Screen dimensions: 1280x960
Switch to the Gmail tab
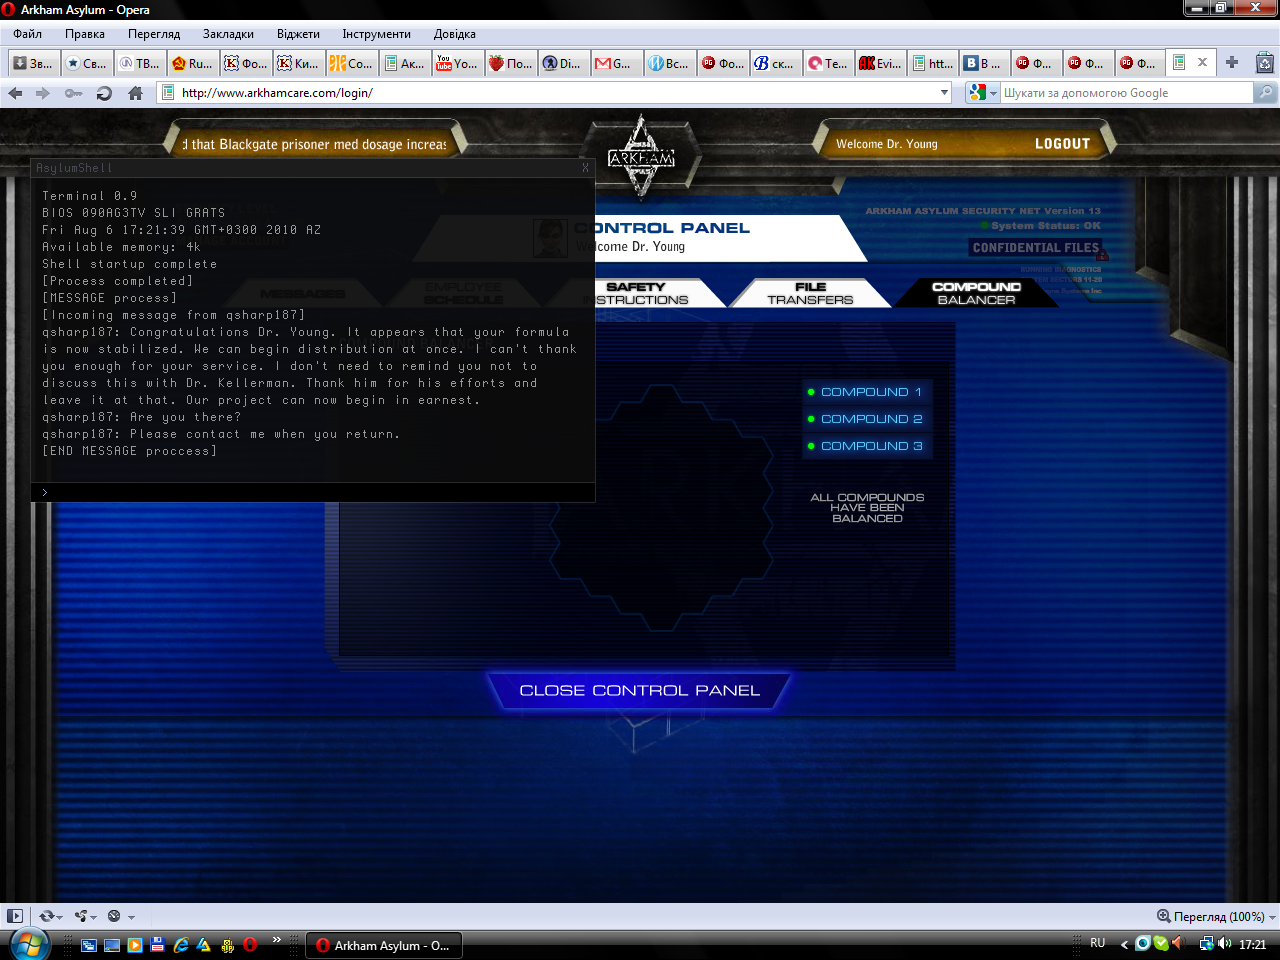click(x=614, y=63)
